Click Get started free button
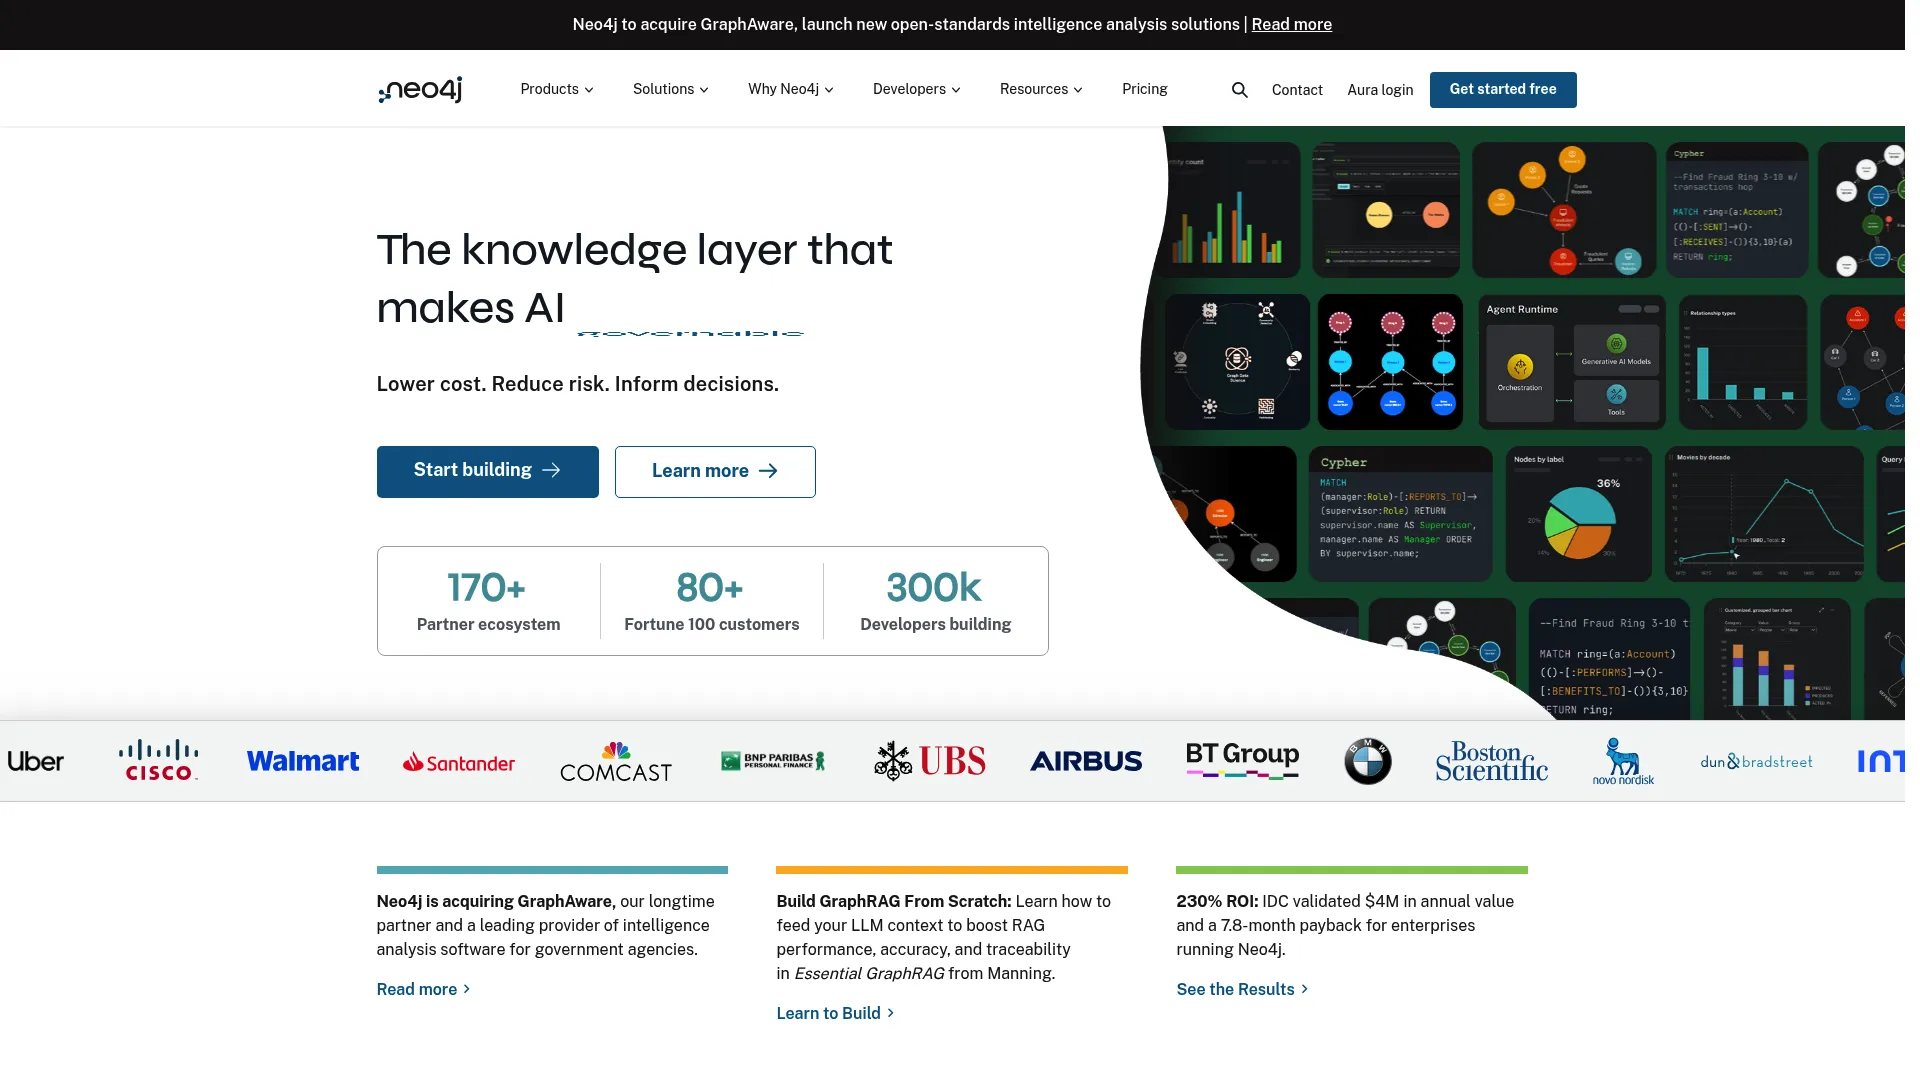 point(1503,90)
